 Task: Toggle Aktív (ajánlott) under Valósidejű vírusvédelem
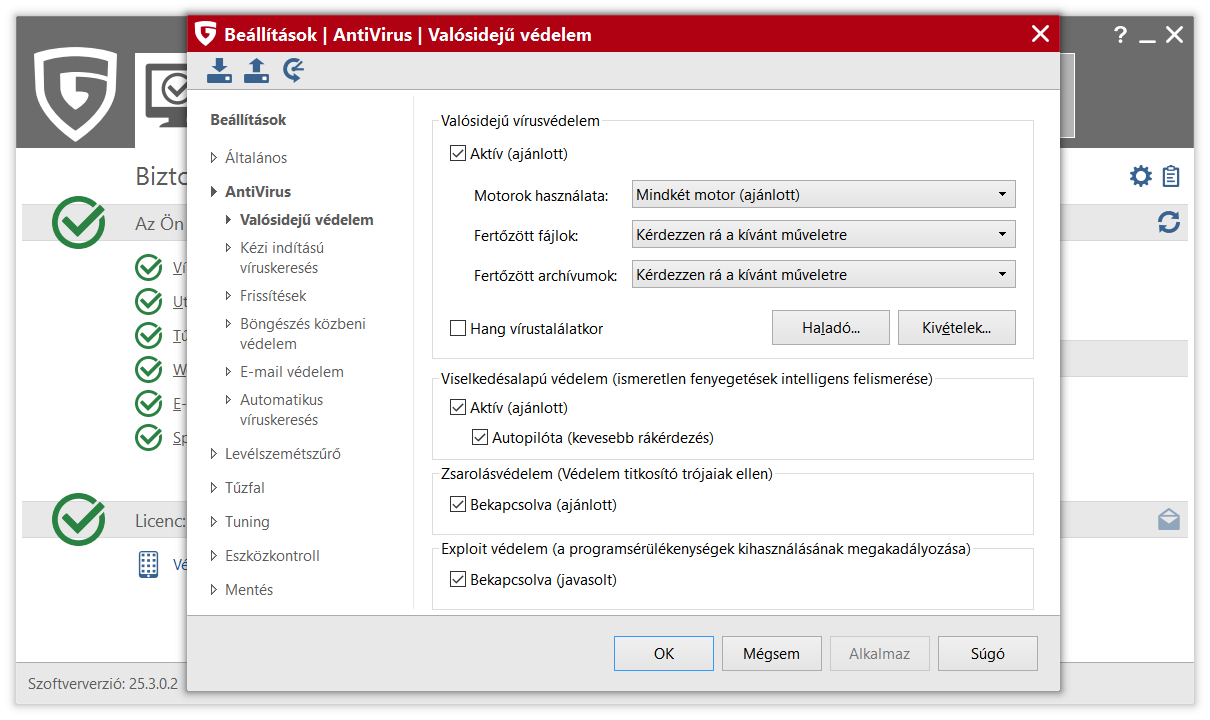458,154
